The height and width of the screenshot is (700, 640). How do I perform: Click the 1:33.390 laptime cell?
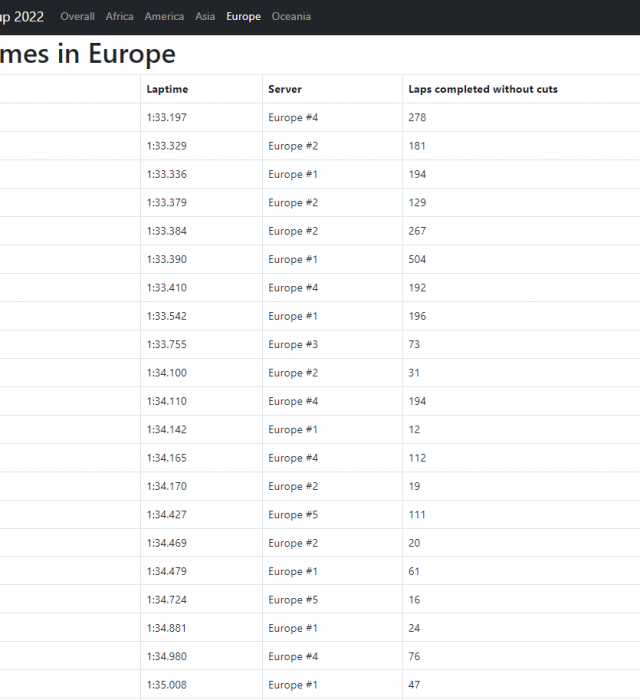click(166, 260)
